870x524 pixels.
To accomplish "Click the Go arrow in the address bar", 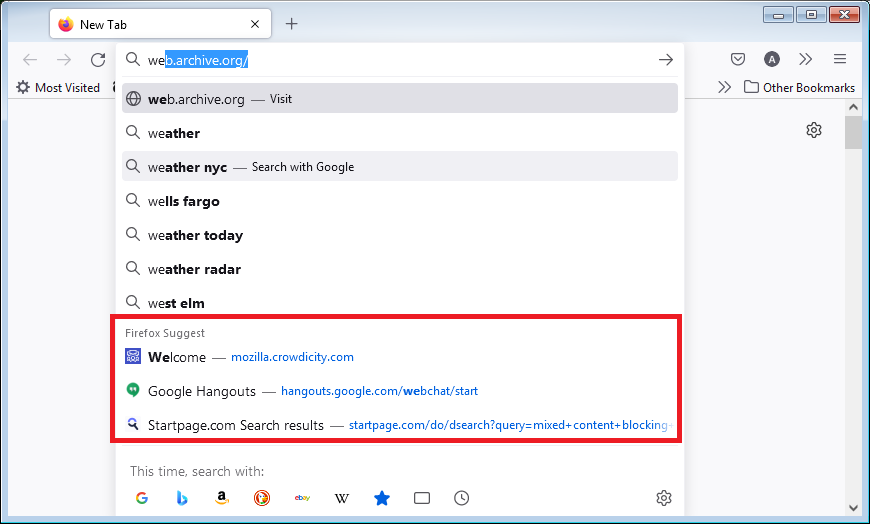I will 666,59.
